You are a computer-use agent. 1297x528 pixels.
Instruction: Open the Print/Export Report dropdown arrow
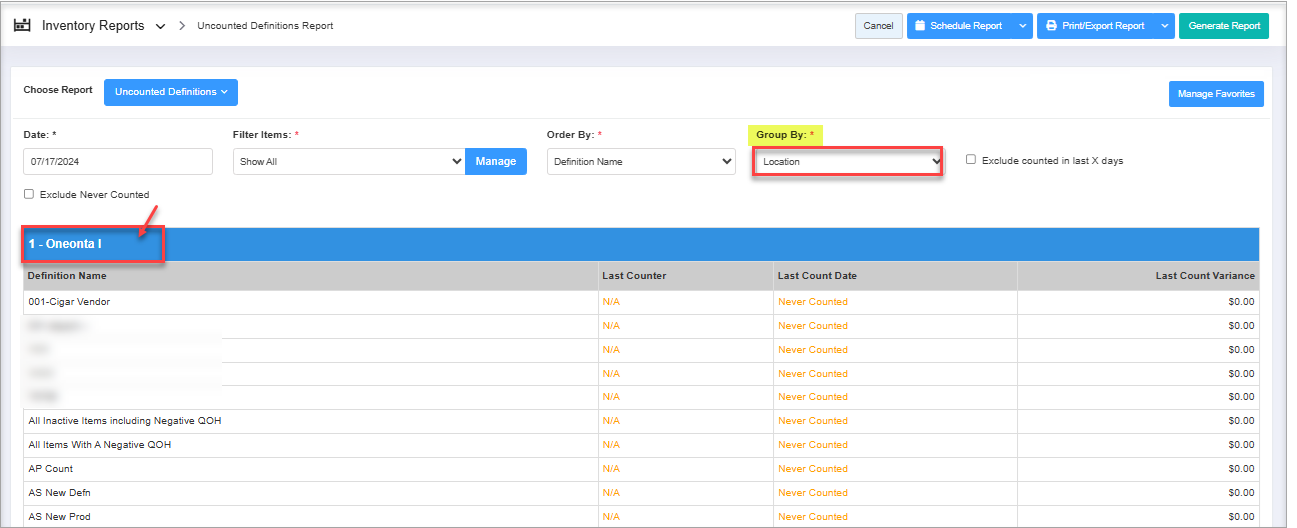tap(1165, 26)
